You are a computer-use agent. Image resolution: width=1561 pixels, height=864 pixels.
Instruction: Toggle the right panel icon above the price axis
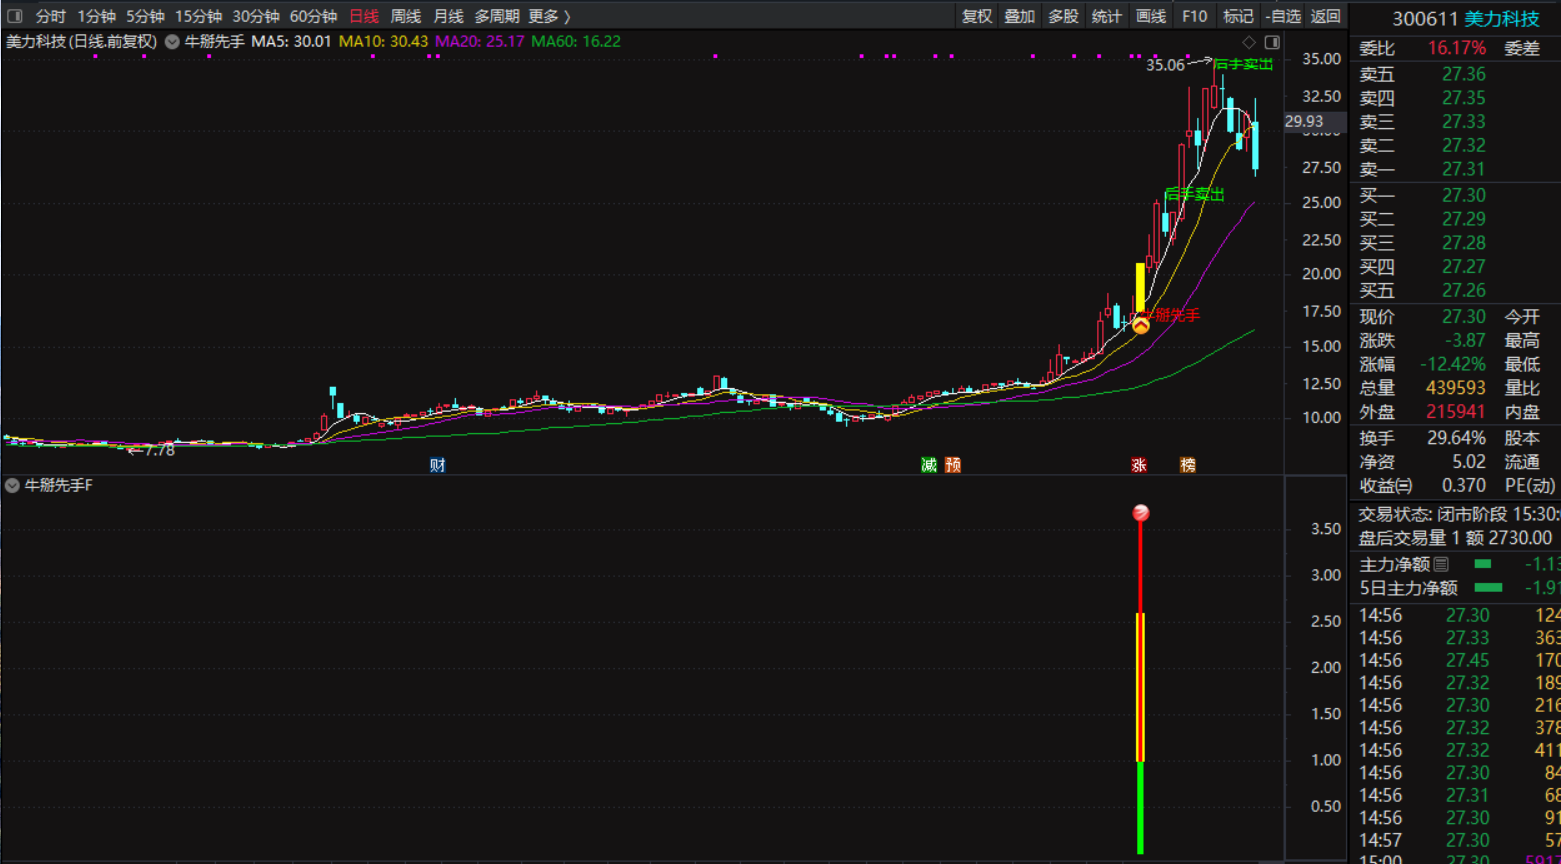[1272, 42]
